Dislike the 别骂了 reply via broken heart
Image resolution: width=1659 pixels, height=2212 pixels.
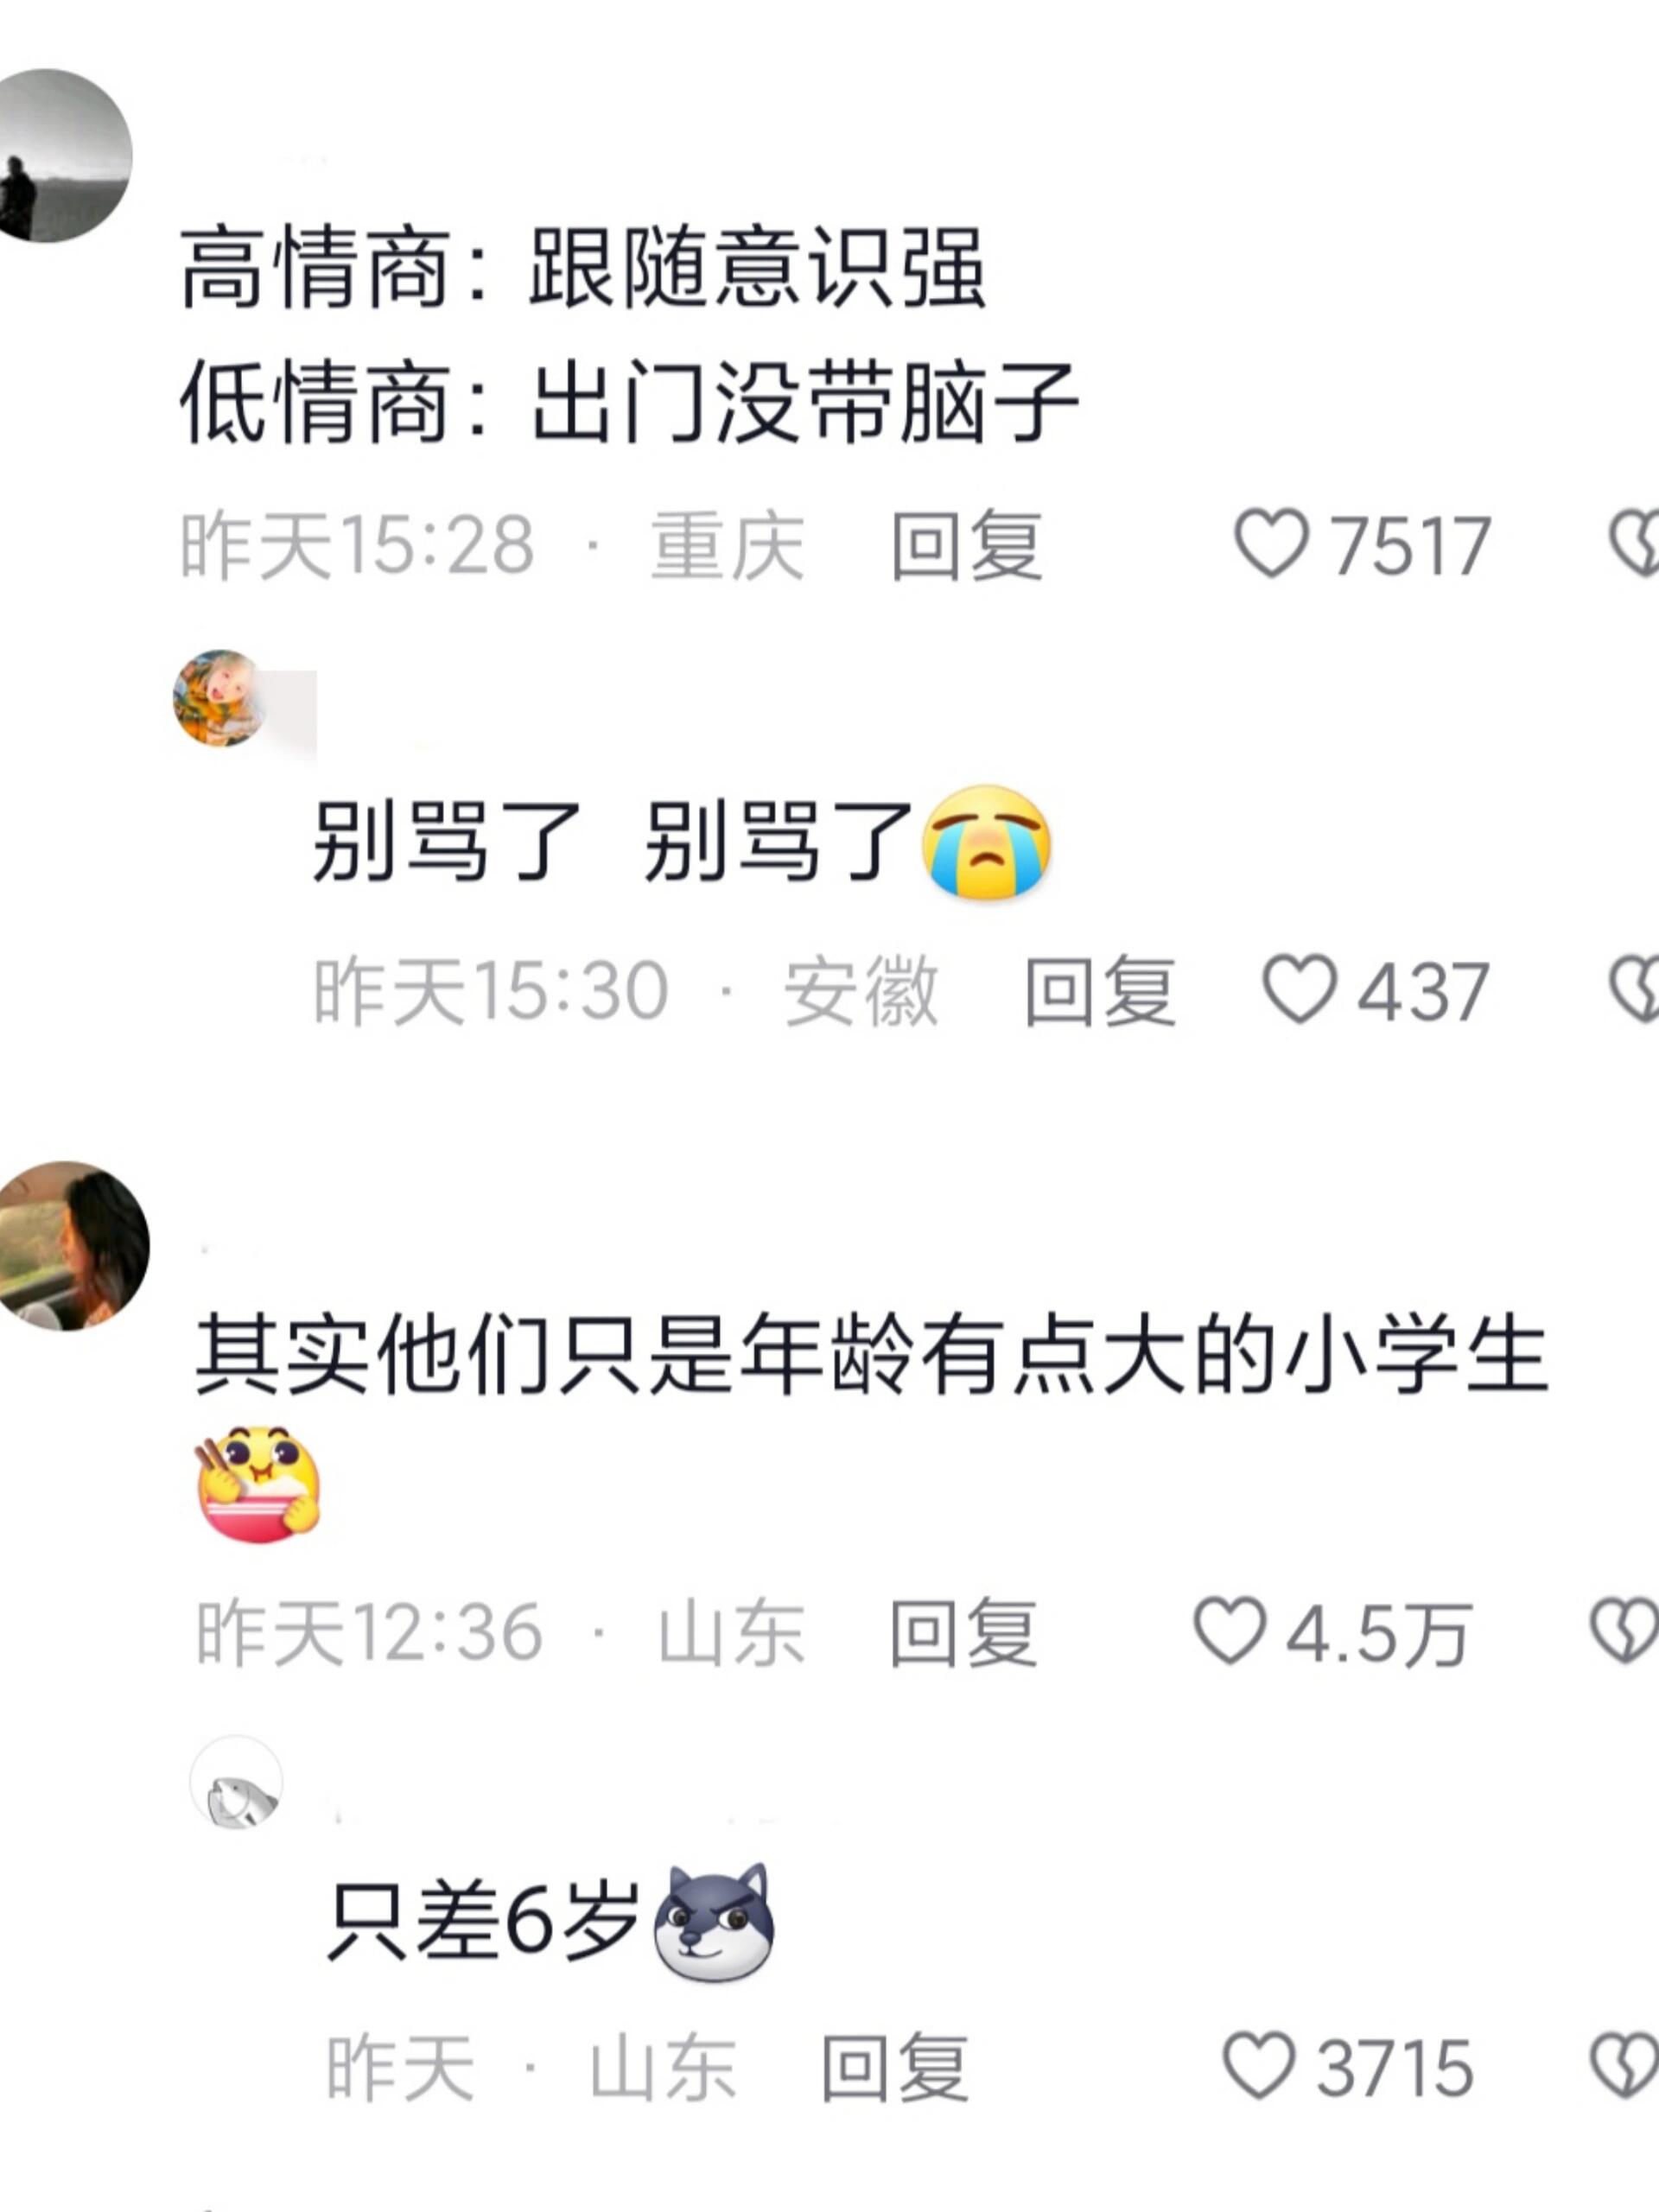pyautogui.click(x=1635, y=990)
